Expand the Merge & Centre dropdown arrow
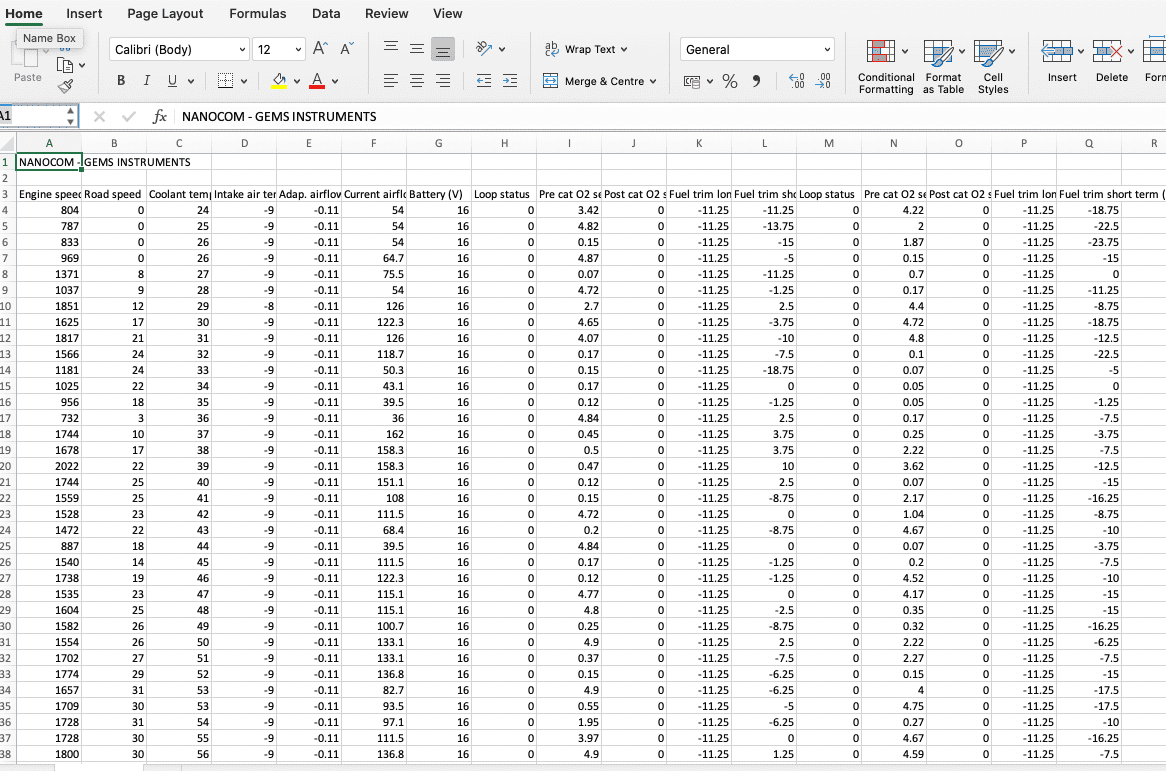 click(x=653, y=81)
